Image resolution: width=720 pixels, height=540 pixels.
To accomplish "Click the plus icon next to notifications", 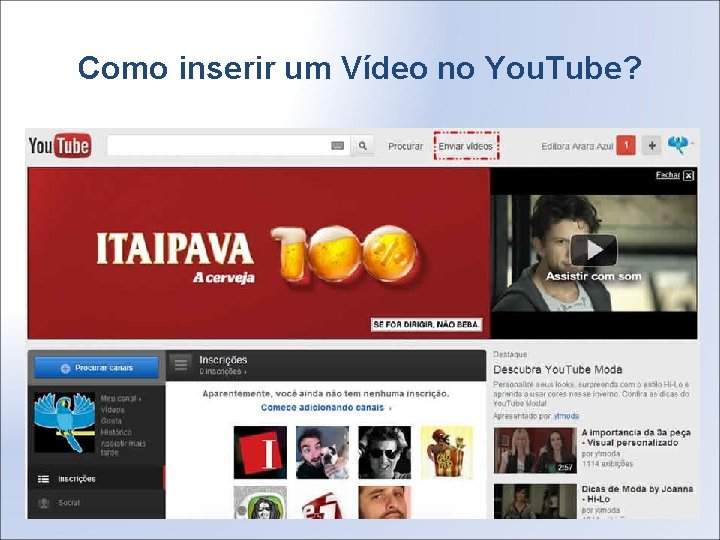I will tap(652, 146).
